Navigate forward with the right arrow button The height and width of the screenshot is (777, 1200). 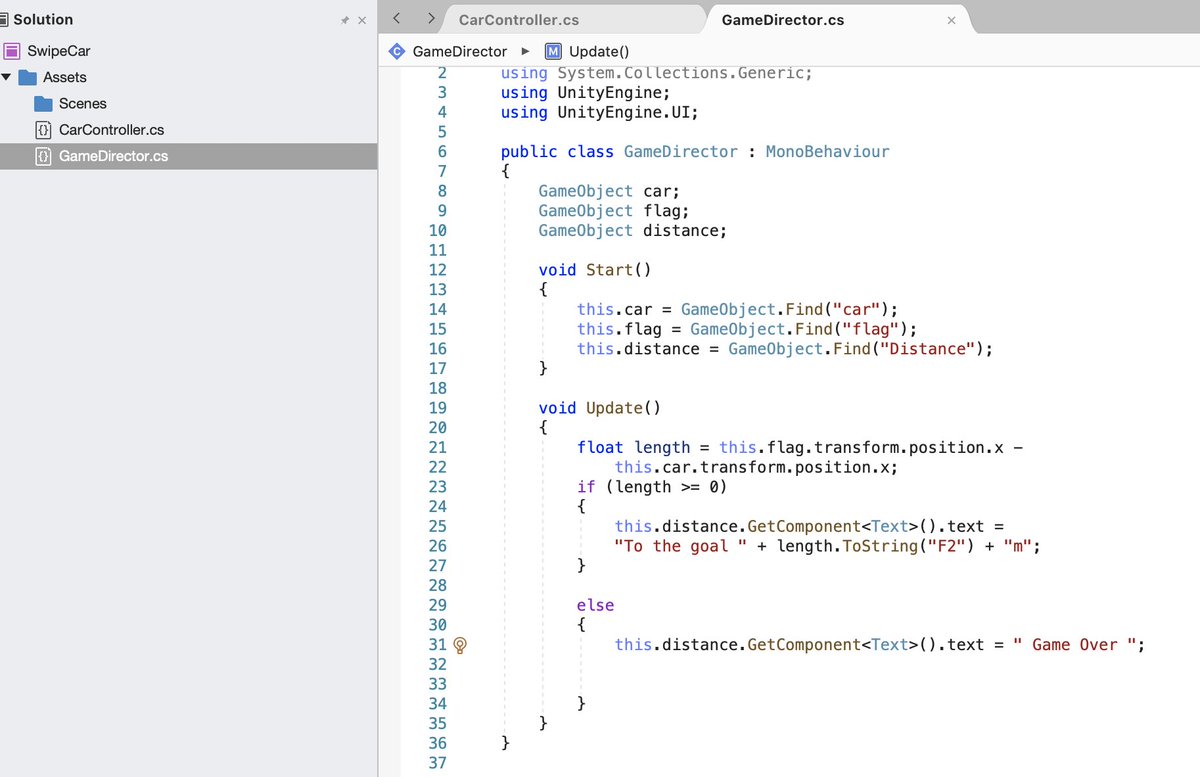tap(431, 19)
